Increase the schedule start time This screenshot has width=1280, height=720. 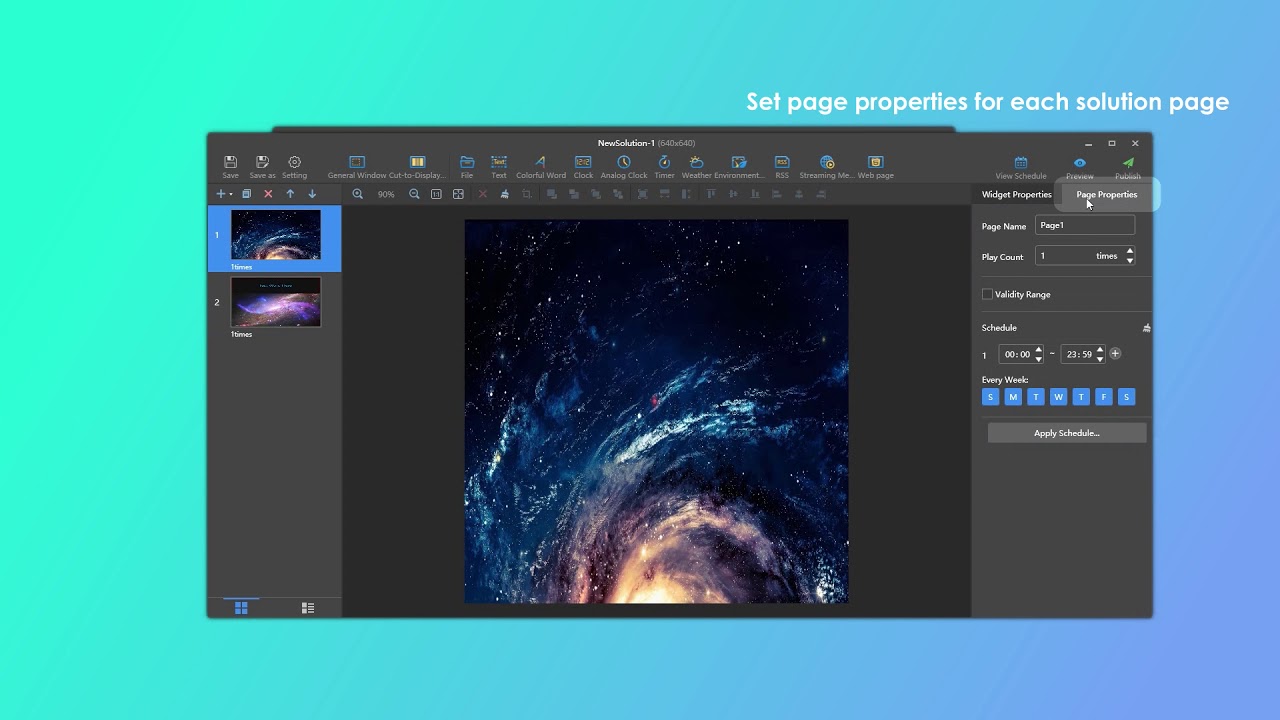(1038, 349)
